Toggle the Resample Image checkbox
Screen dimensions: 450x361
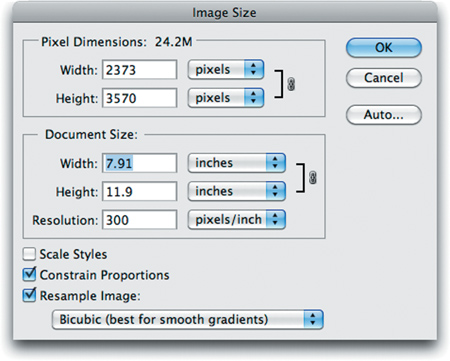tap(29, 295)
